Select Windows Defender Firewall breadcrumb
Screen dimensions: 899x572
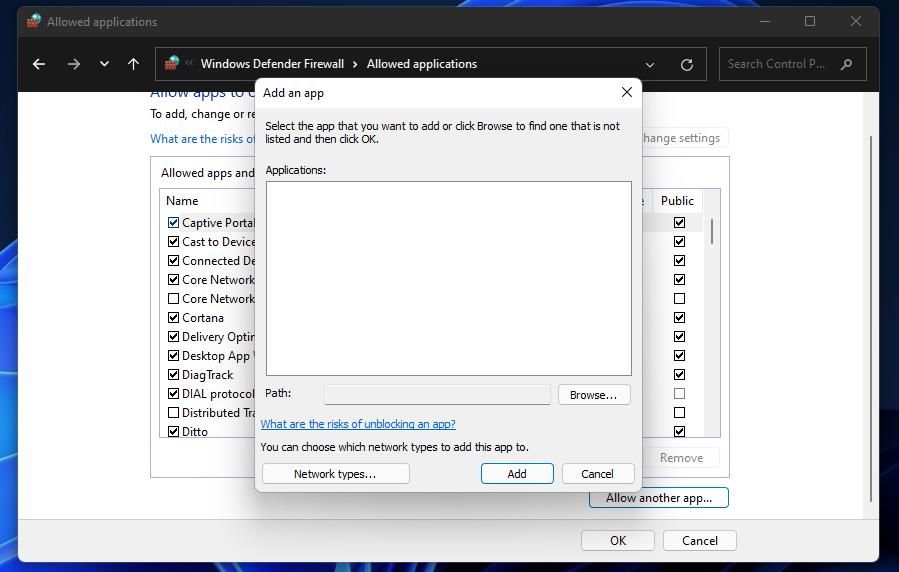pyautogui.click(x=272, y=64)
